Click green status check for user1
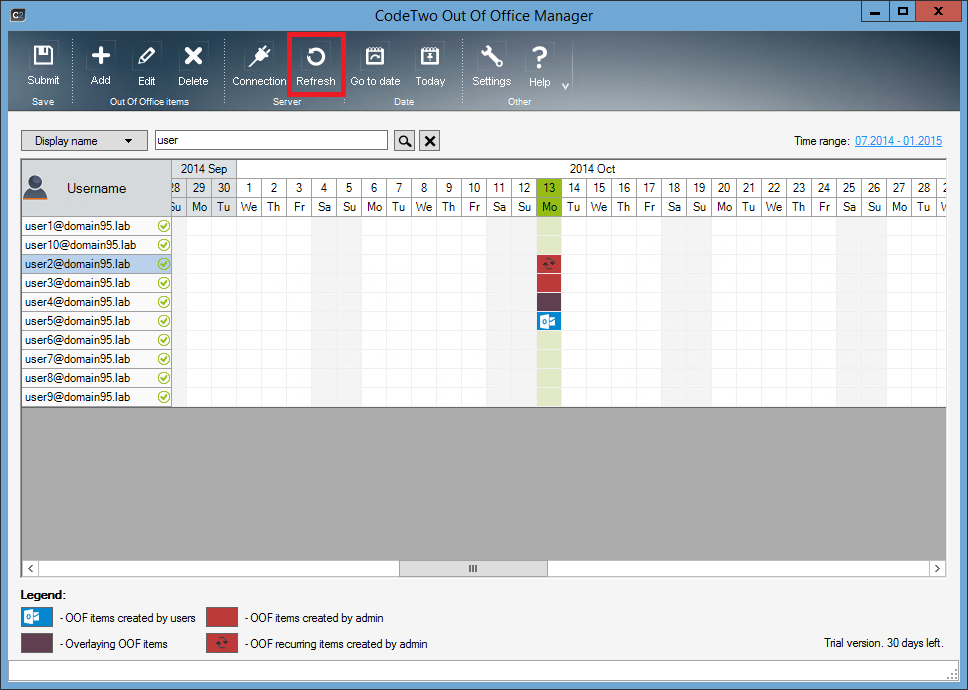This screenshot has width=968, height=690. click(164, 226)
